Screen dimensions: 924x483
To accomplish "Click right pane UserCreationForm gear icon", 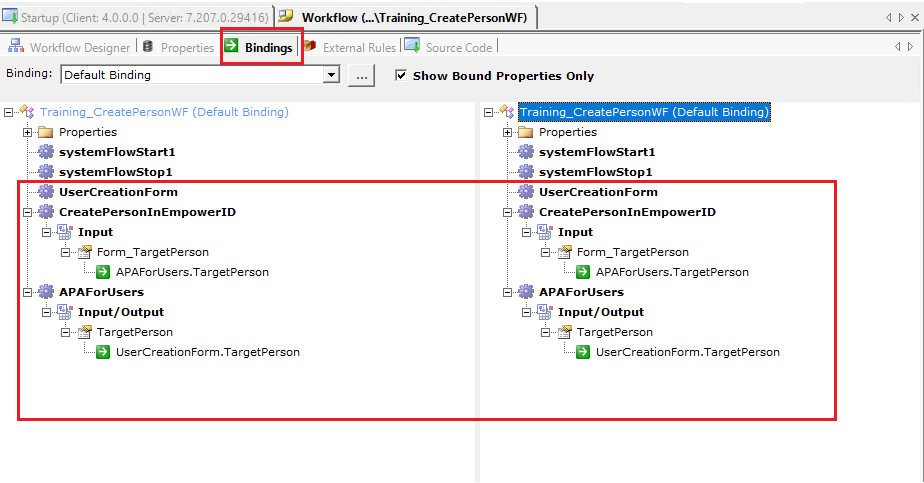I will pos(526,192).
